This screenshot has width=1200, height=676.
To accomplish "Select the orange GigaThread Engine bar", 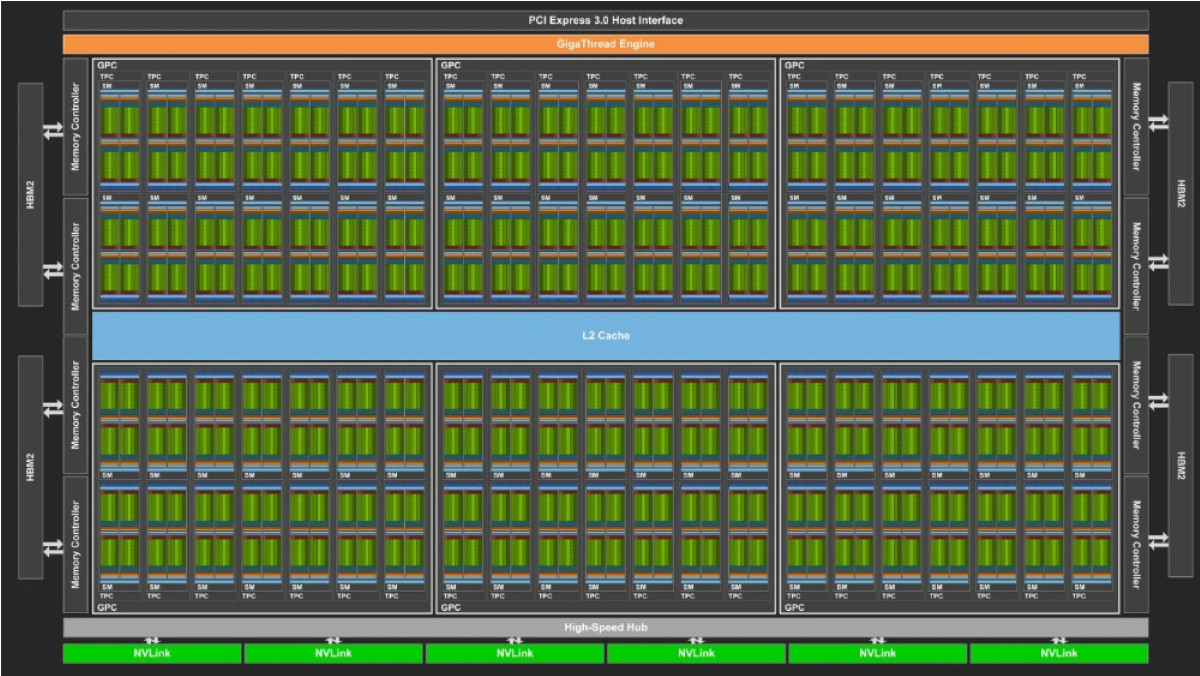I will click(x=605, y=44).
